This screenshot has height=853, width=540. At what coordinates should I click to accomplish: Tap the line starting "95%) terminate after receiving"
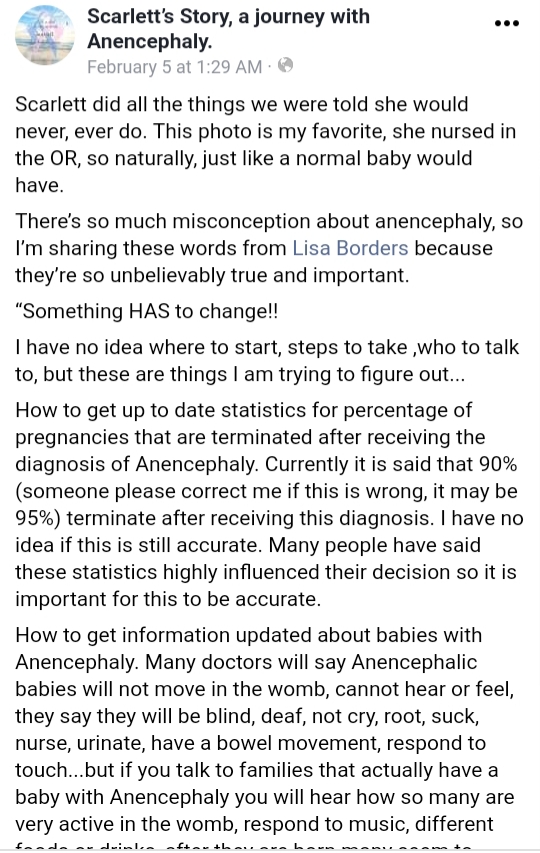[269, 518]
